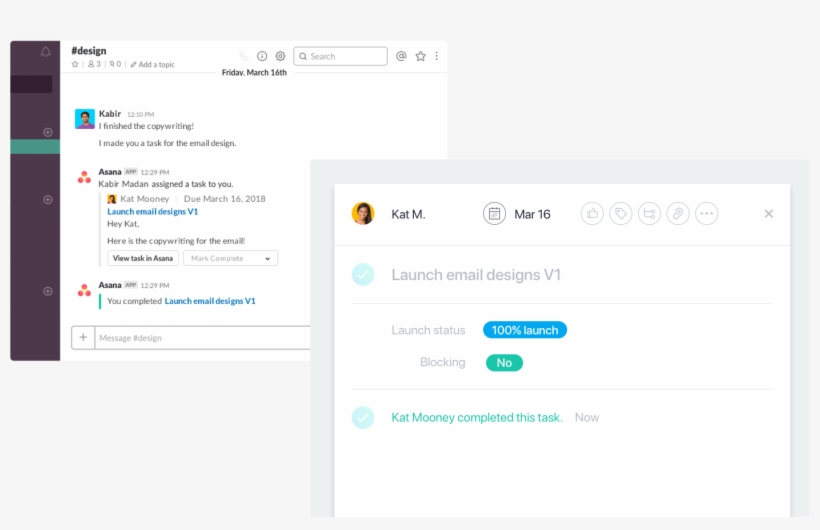The width and height of the screenshot is (820, 530).
Task: Click the top plus icon in Slack sidebar
Action: coord(48,132)
